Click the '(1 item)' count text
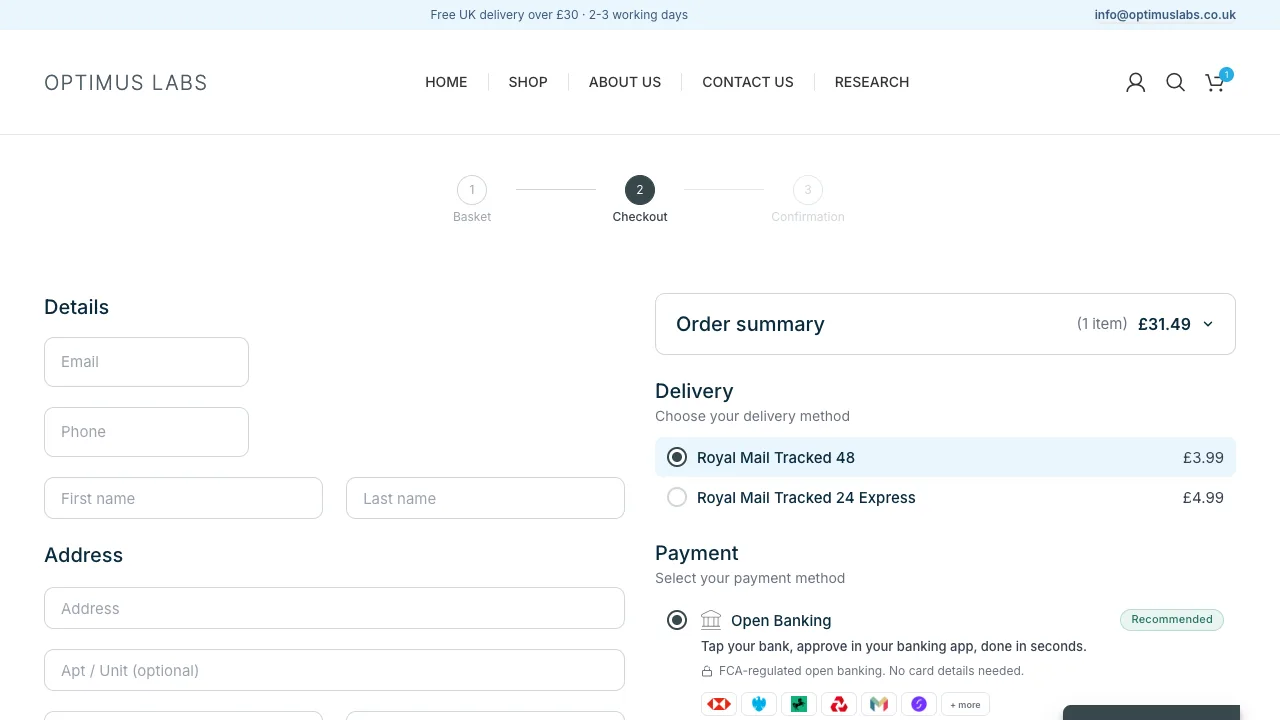Screen dimensions: 1280x720 [1102, 324]
